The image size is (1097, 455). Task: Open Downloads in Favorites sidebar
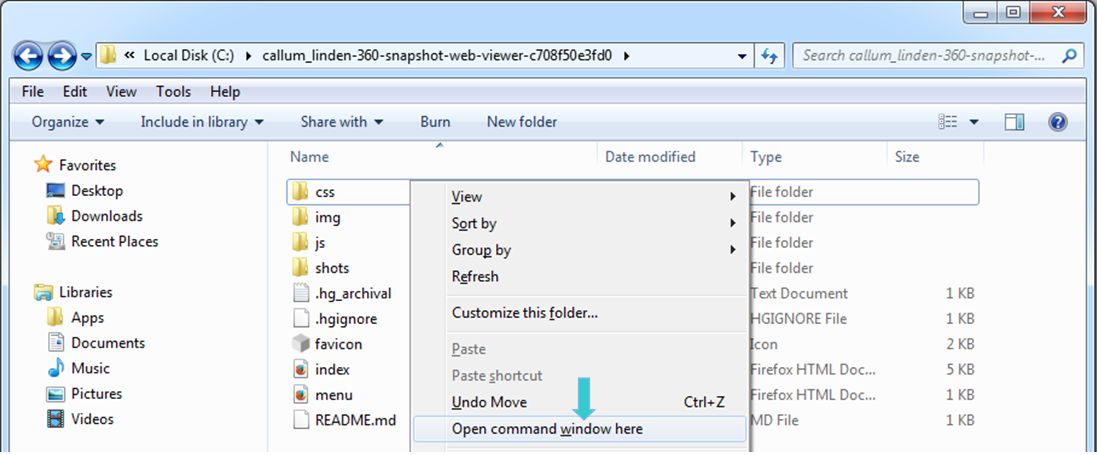(106, 216)
